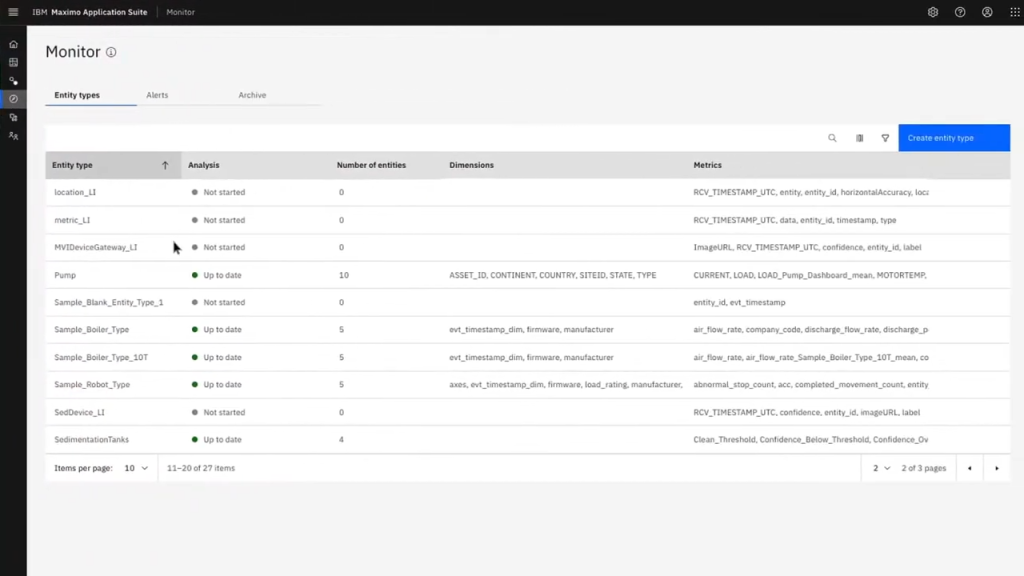This screenshot has width=1024, height=576.
Task: Open the filter icon in the table toolbar
Action: point(884,138)
